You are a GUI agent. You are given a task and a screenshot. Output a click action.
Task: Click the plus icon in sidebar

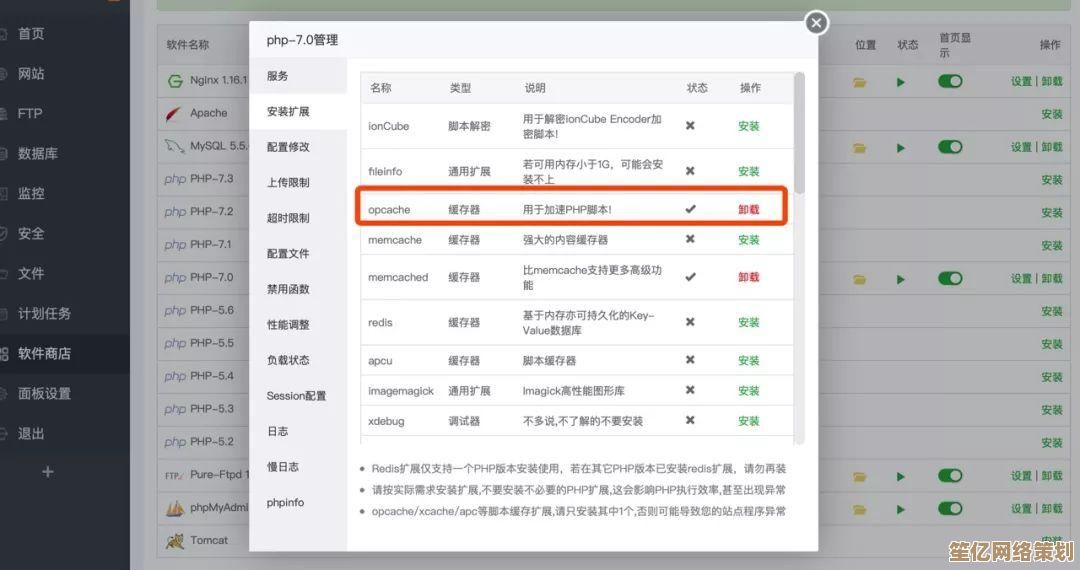coord(48,472)
